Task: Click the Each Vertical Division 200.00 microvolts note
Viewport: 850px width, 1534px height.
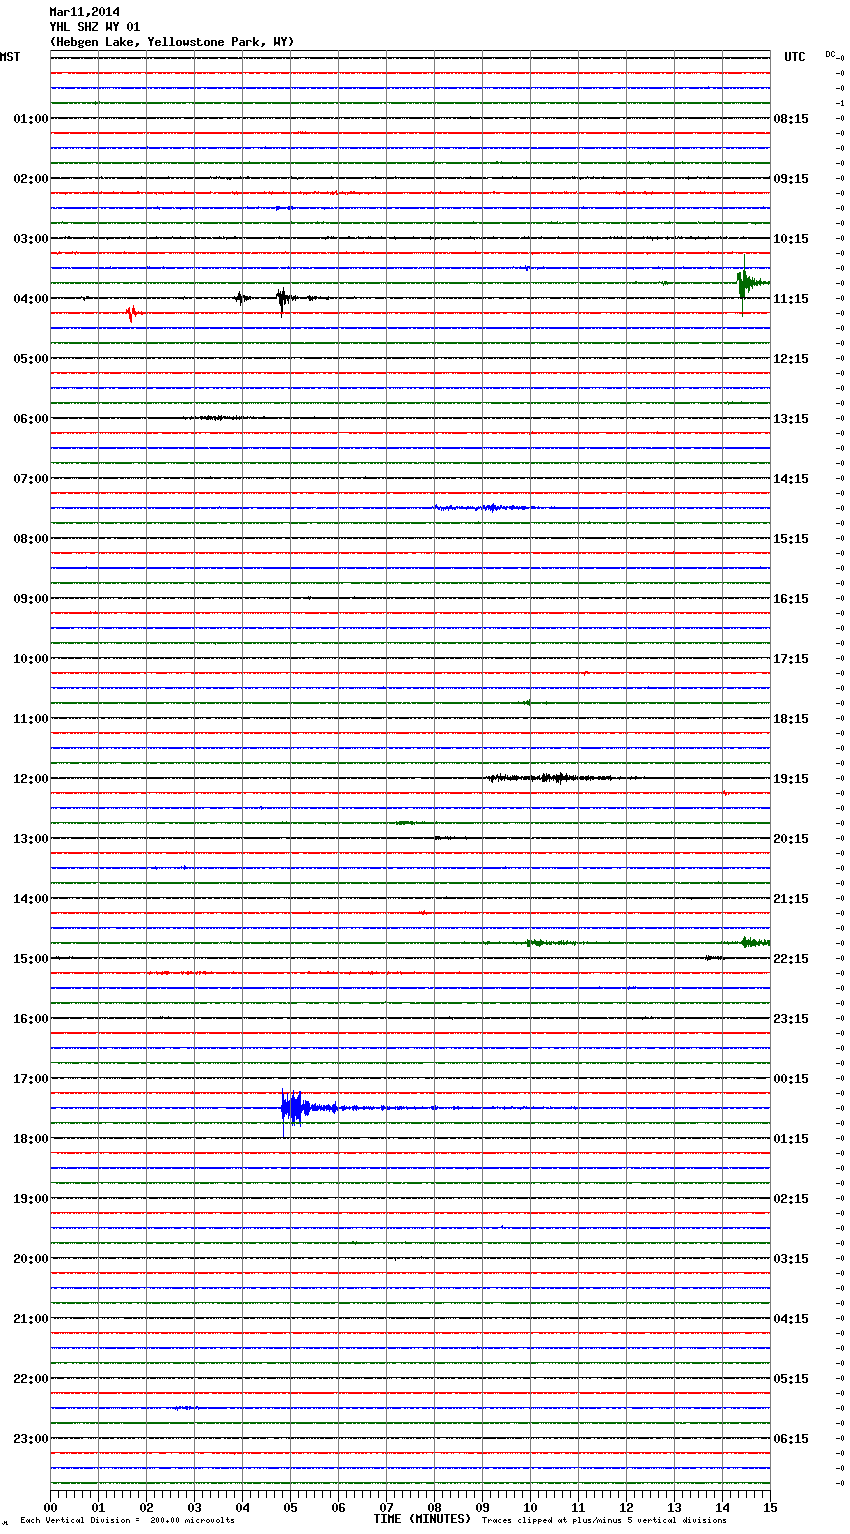Action: point(127,1521)
